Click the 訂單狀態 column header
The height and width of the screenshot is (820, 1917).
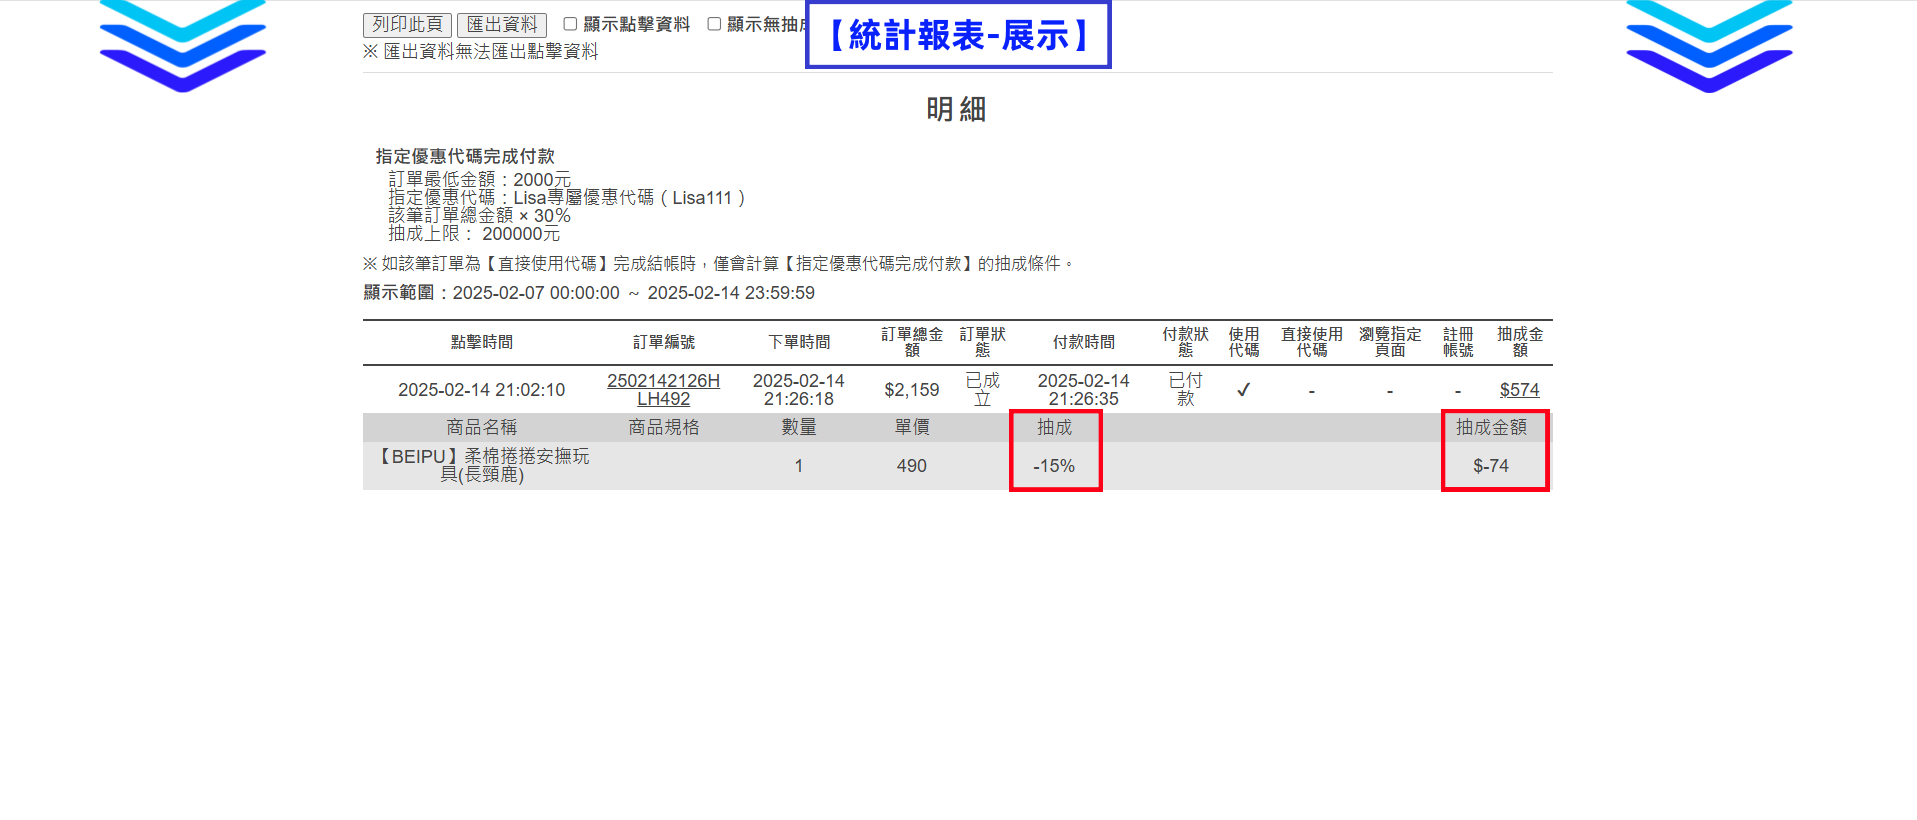point(983,342)
